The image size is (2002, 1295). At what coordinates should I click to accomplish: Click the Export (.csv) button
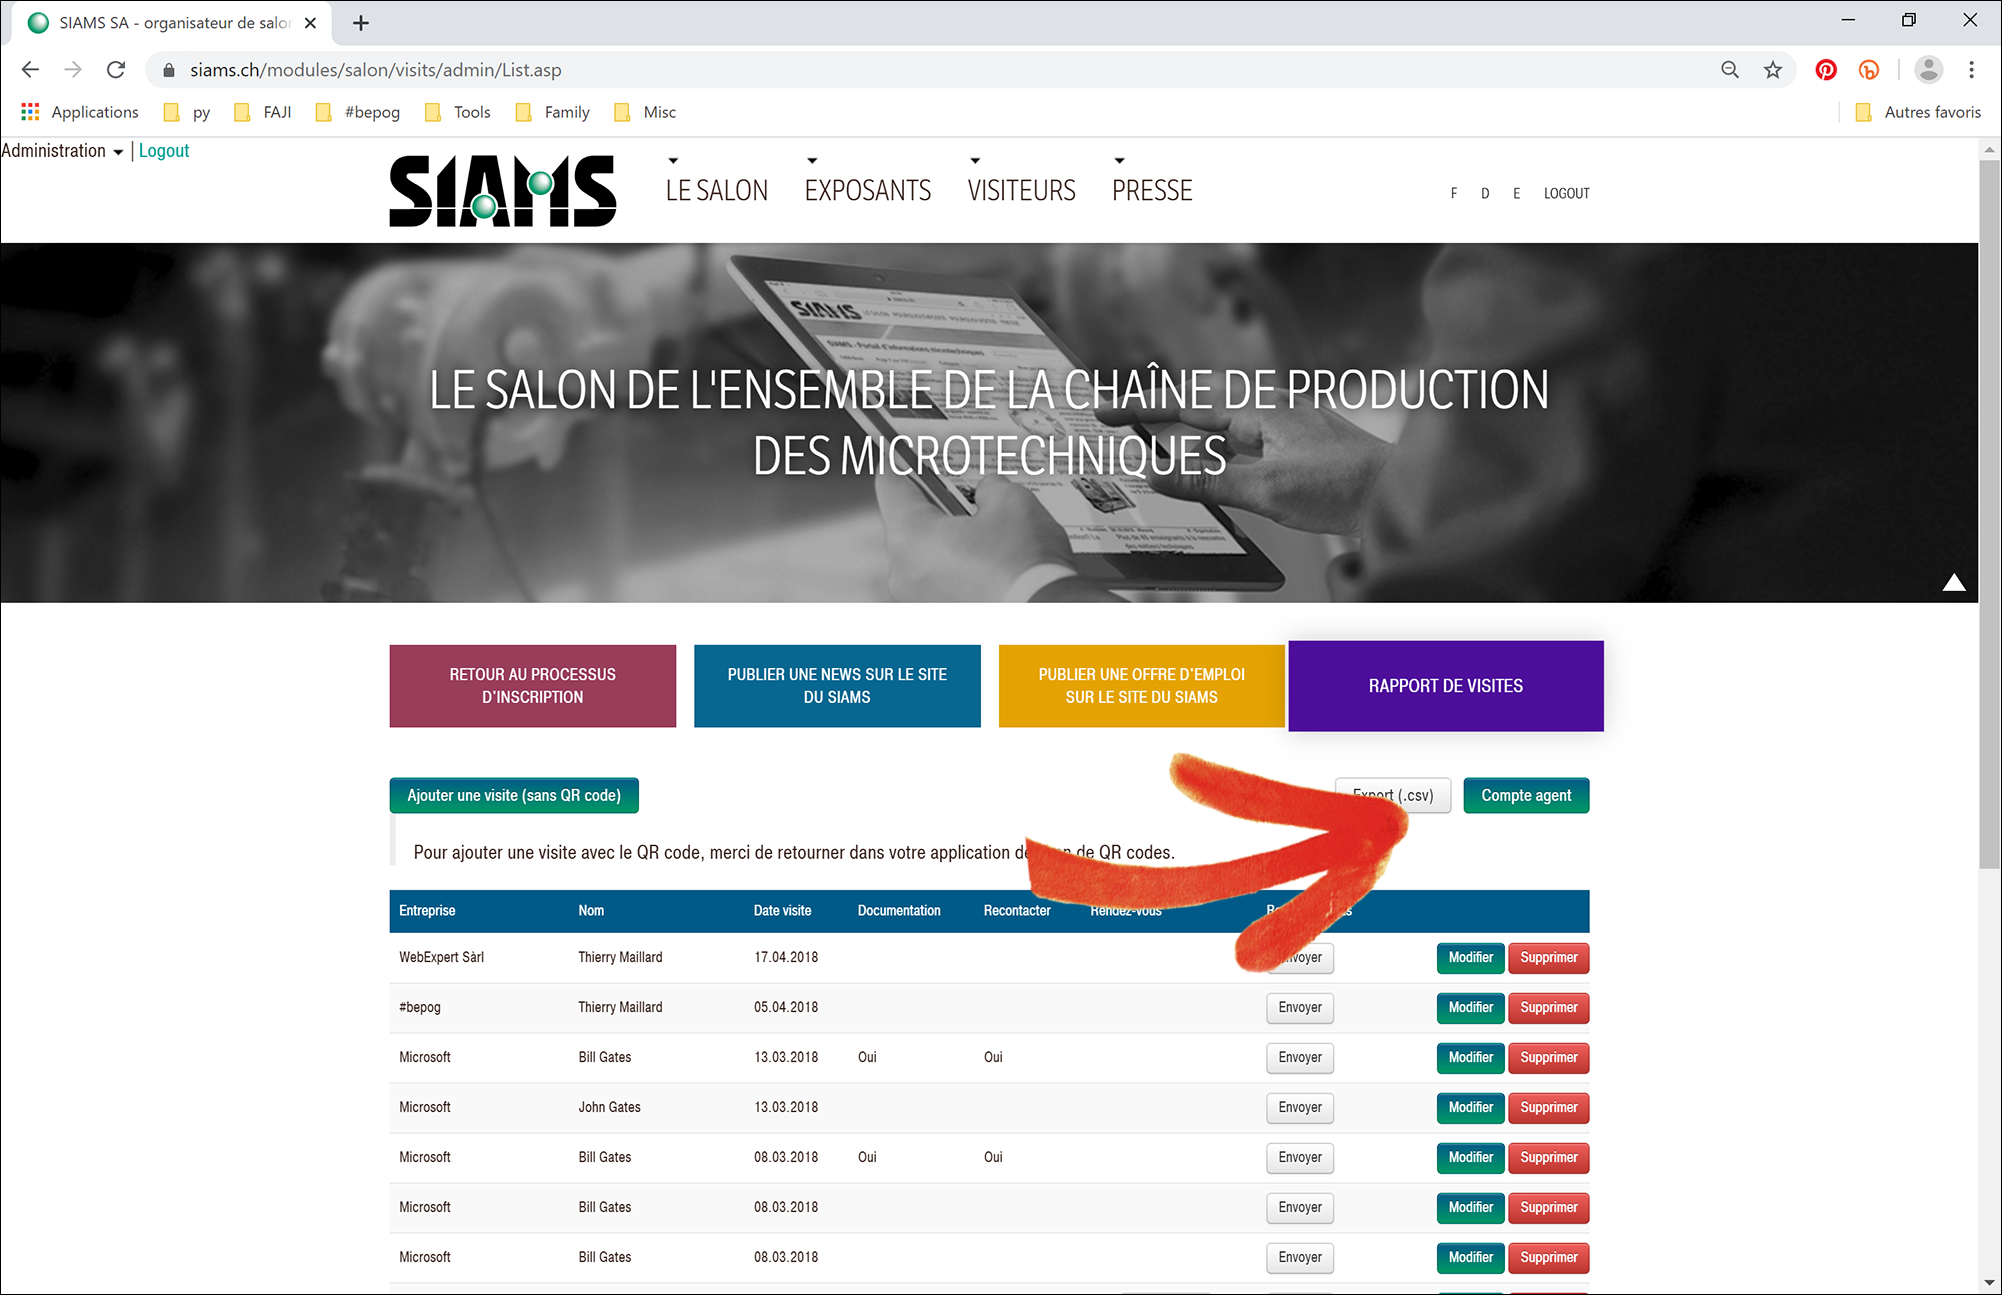pyautogui.click(x=1393, y=795)
